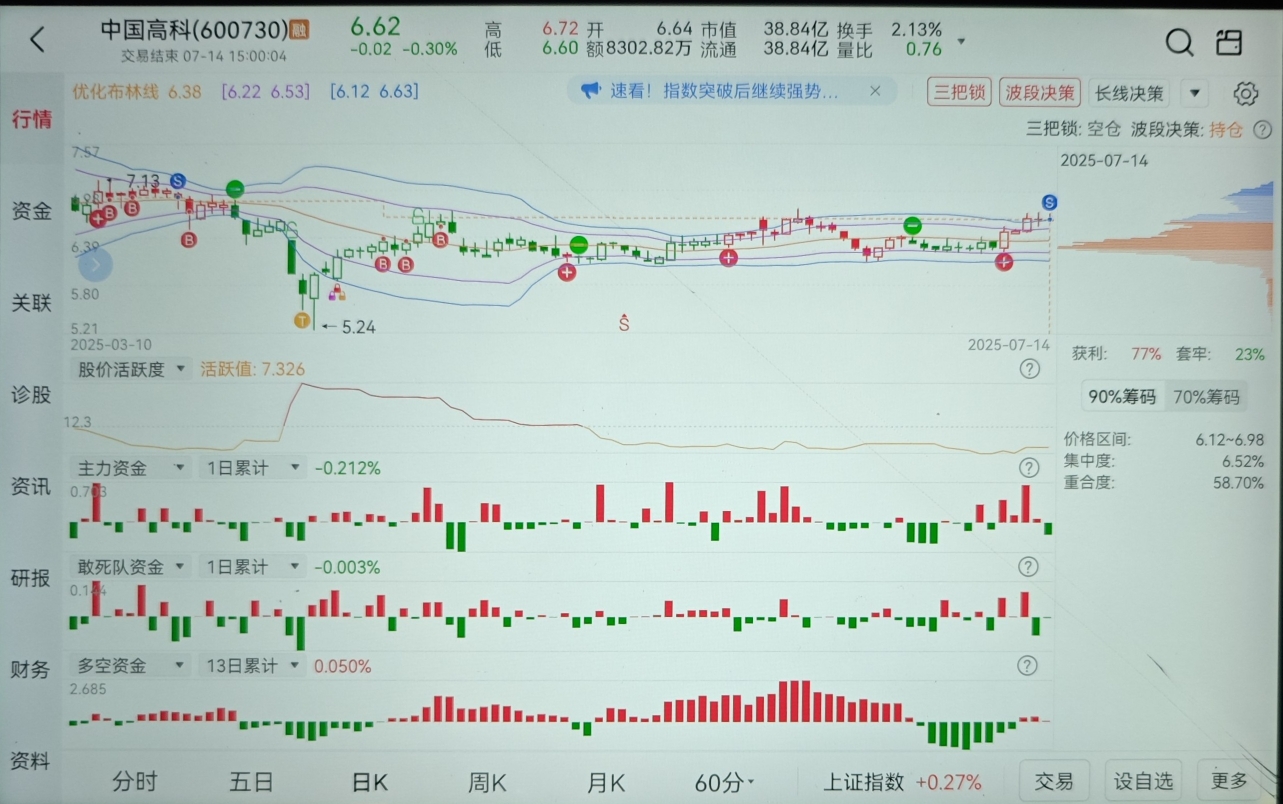This screenshot has height=804, width=1283.
Task: Open the 主力资金 indicator dropdown
Action: (131, 467)
